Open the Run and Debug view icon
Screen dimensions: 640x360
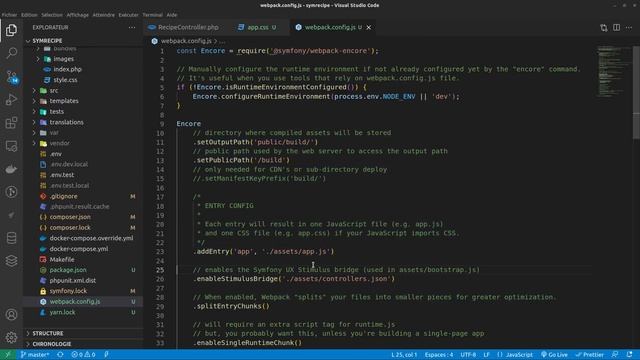point(11,100)
